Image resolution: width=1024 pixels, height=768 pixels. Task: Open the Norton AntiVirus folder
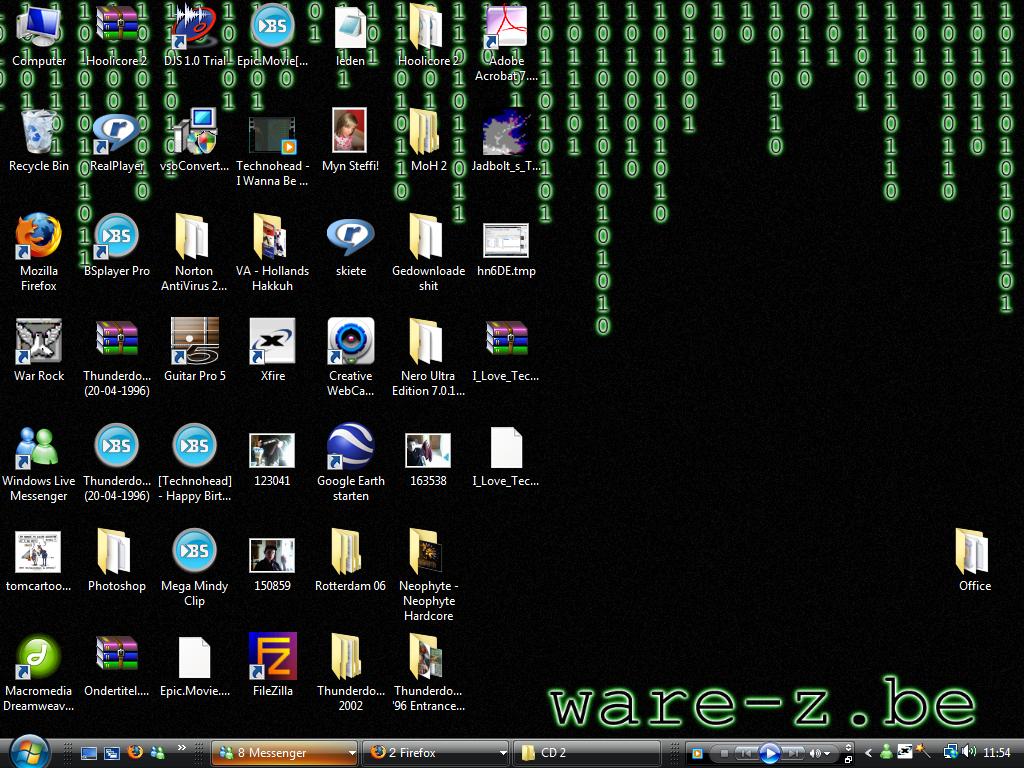point(195,251)
